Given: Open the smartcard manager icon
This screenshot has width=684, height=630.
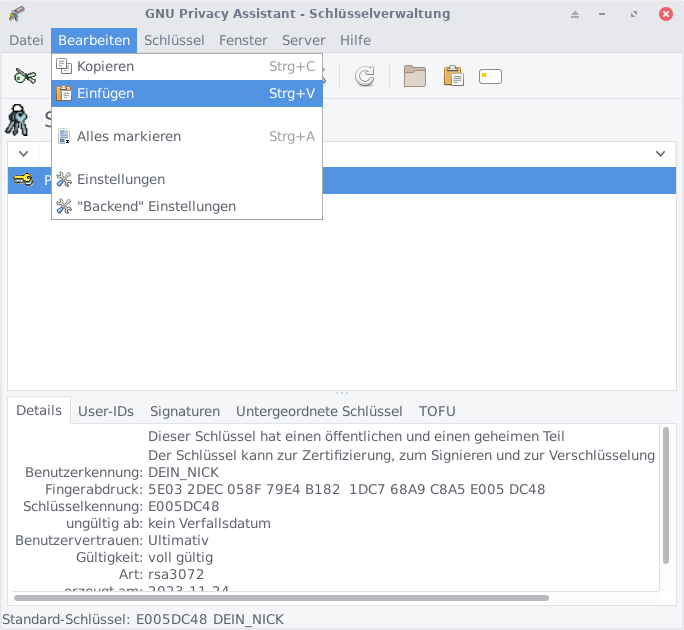Looking at the screenshot, I should [490, 77].
